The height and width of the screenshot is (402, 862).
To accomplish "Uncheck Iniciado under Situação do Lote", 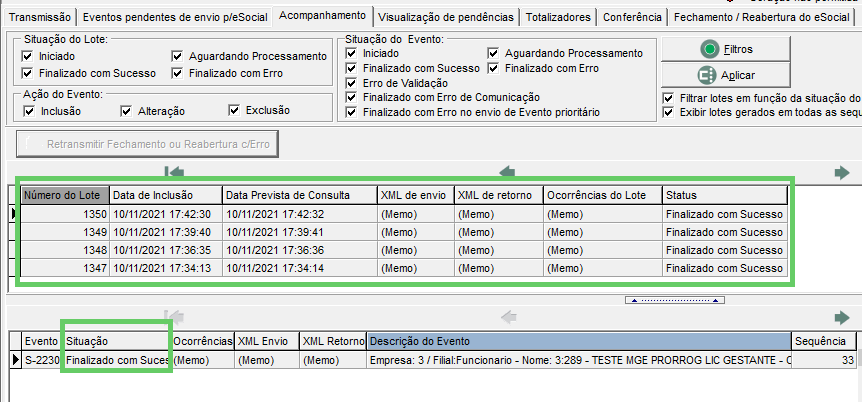I will click(x=27, y=56).
